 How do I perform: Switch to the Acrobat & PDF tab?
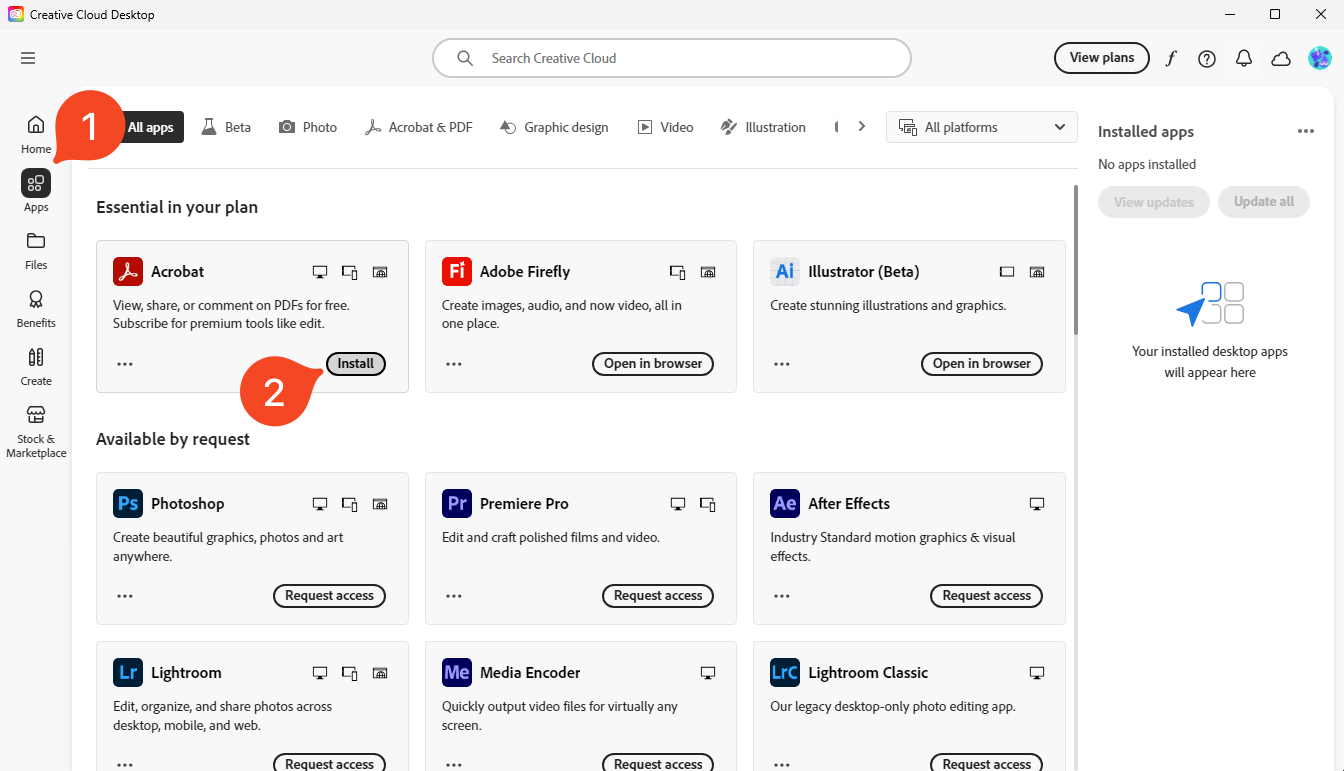click(418, 127)
